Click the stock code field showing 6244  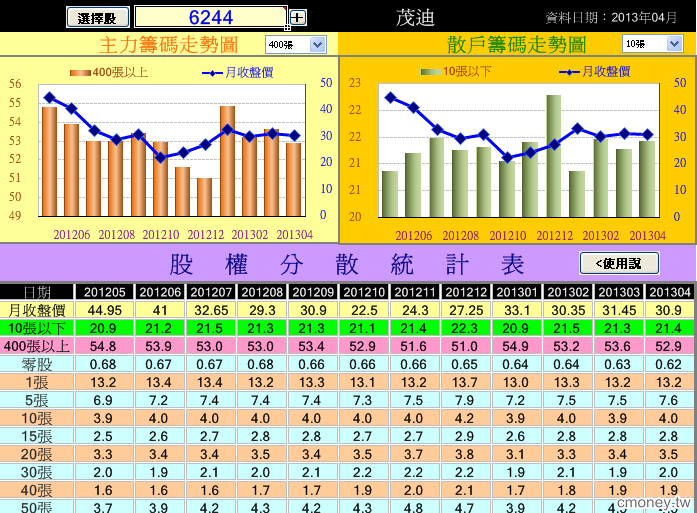point(211,17)
